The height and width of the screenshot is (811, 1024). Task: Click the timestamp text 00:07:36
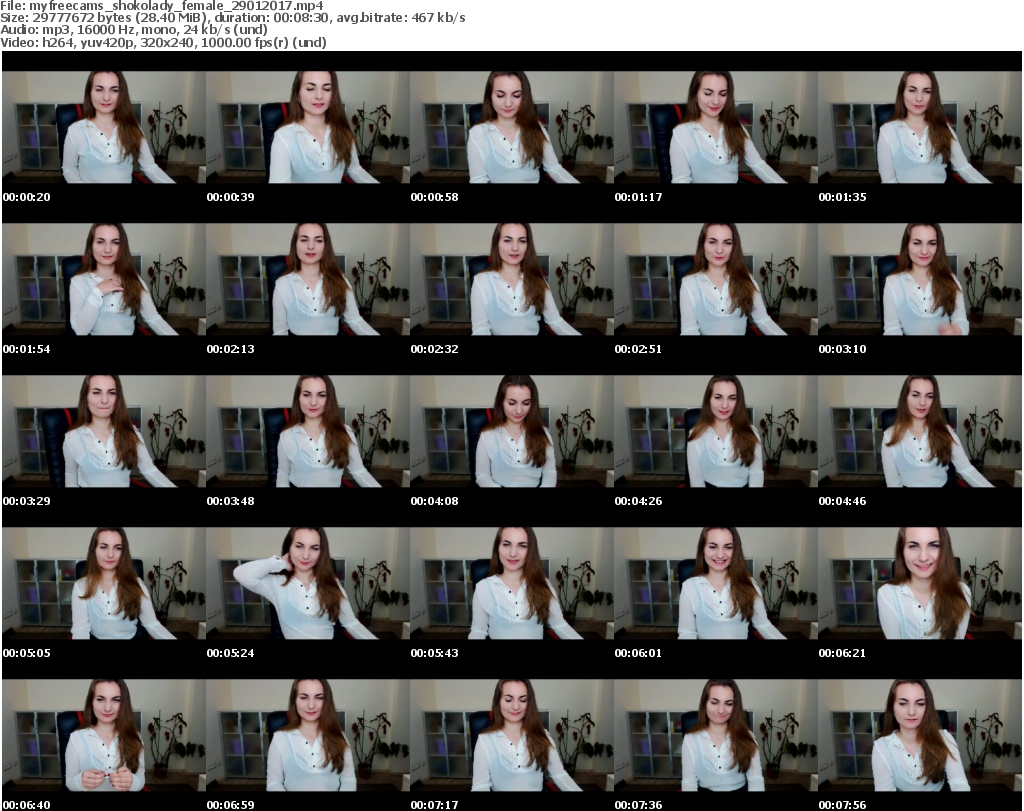tap(638, 805)
